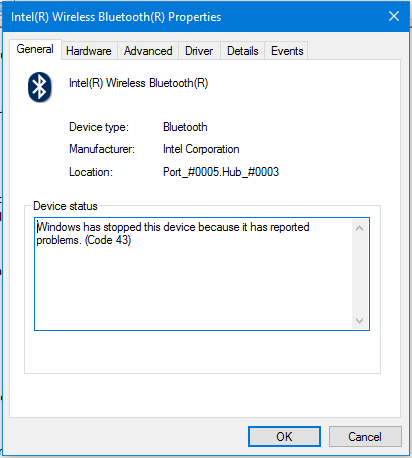Click the 'Intel(R) Wireless Bluetooth(R)' device name
This screenshot has height=458, width=412.
(139, 83)
